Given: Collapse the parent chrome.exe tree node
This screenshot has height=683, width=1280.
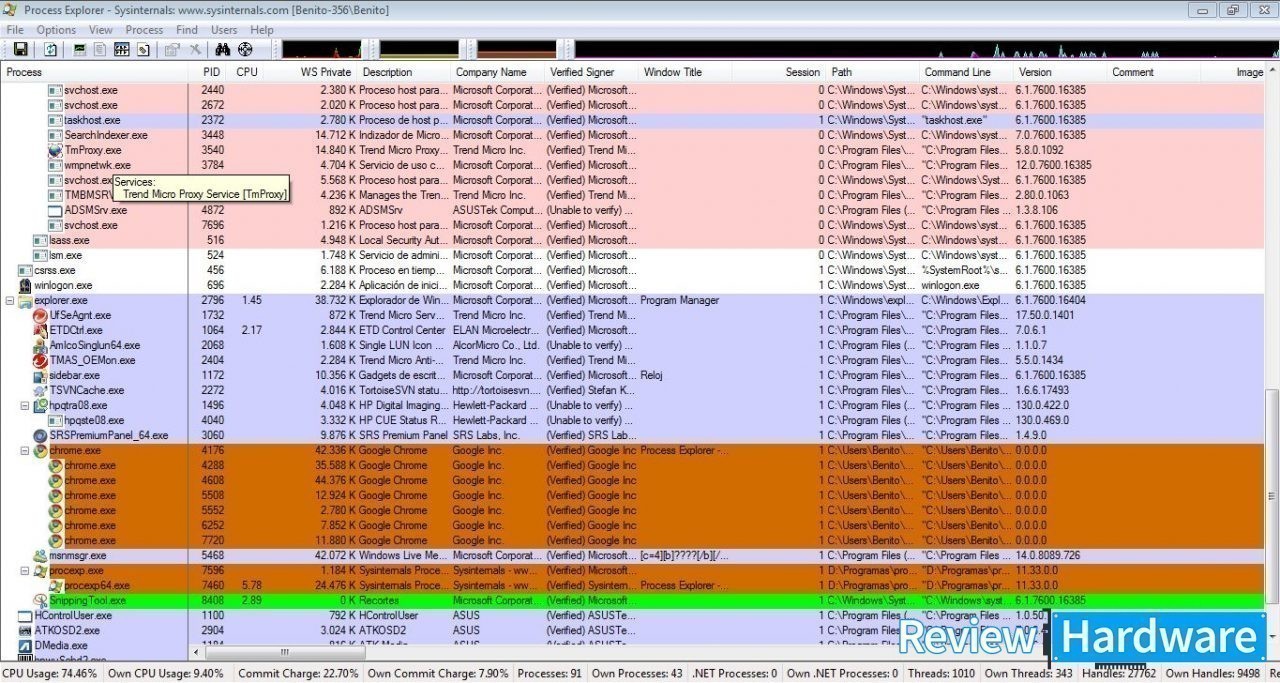Looking at the screenshot, I should [26, 450].
